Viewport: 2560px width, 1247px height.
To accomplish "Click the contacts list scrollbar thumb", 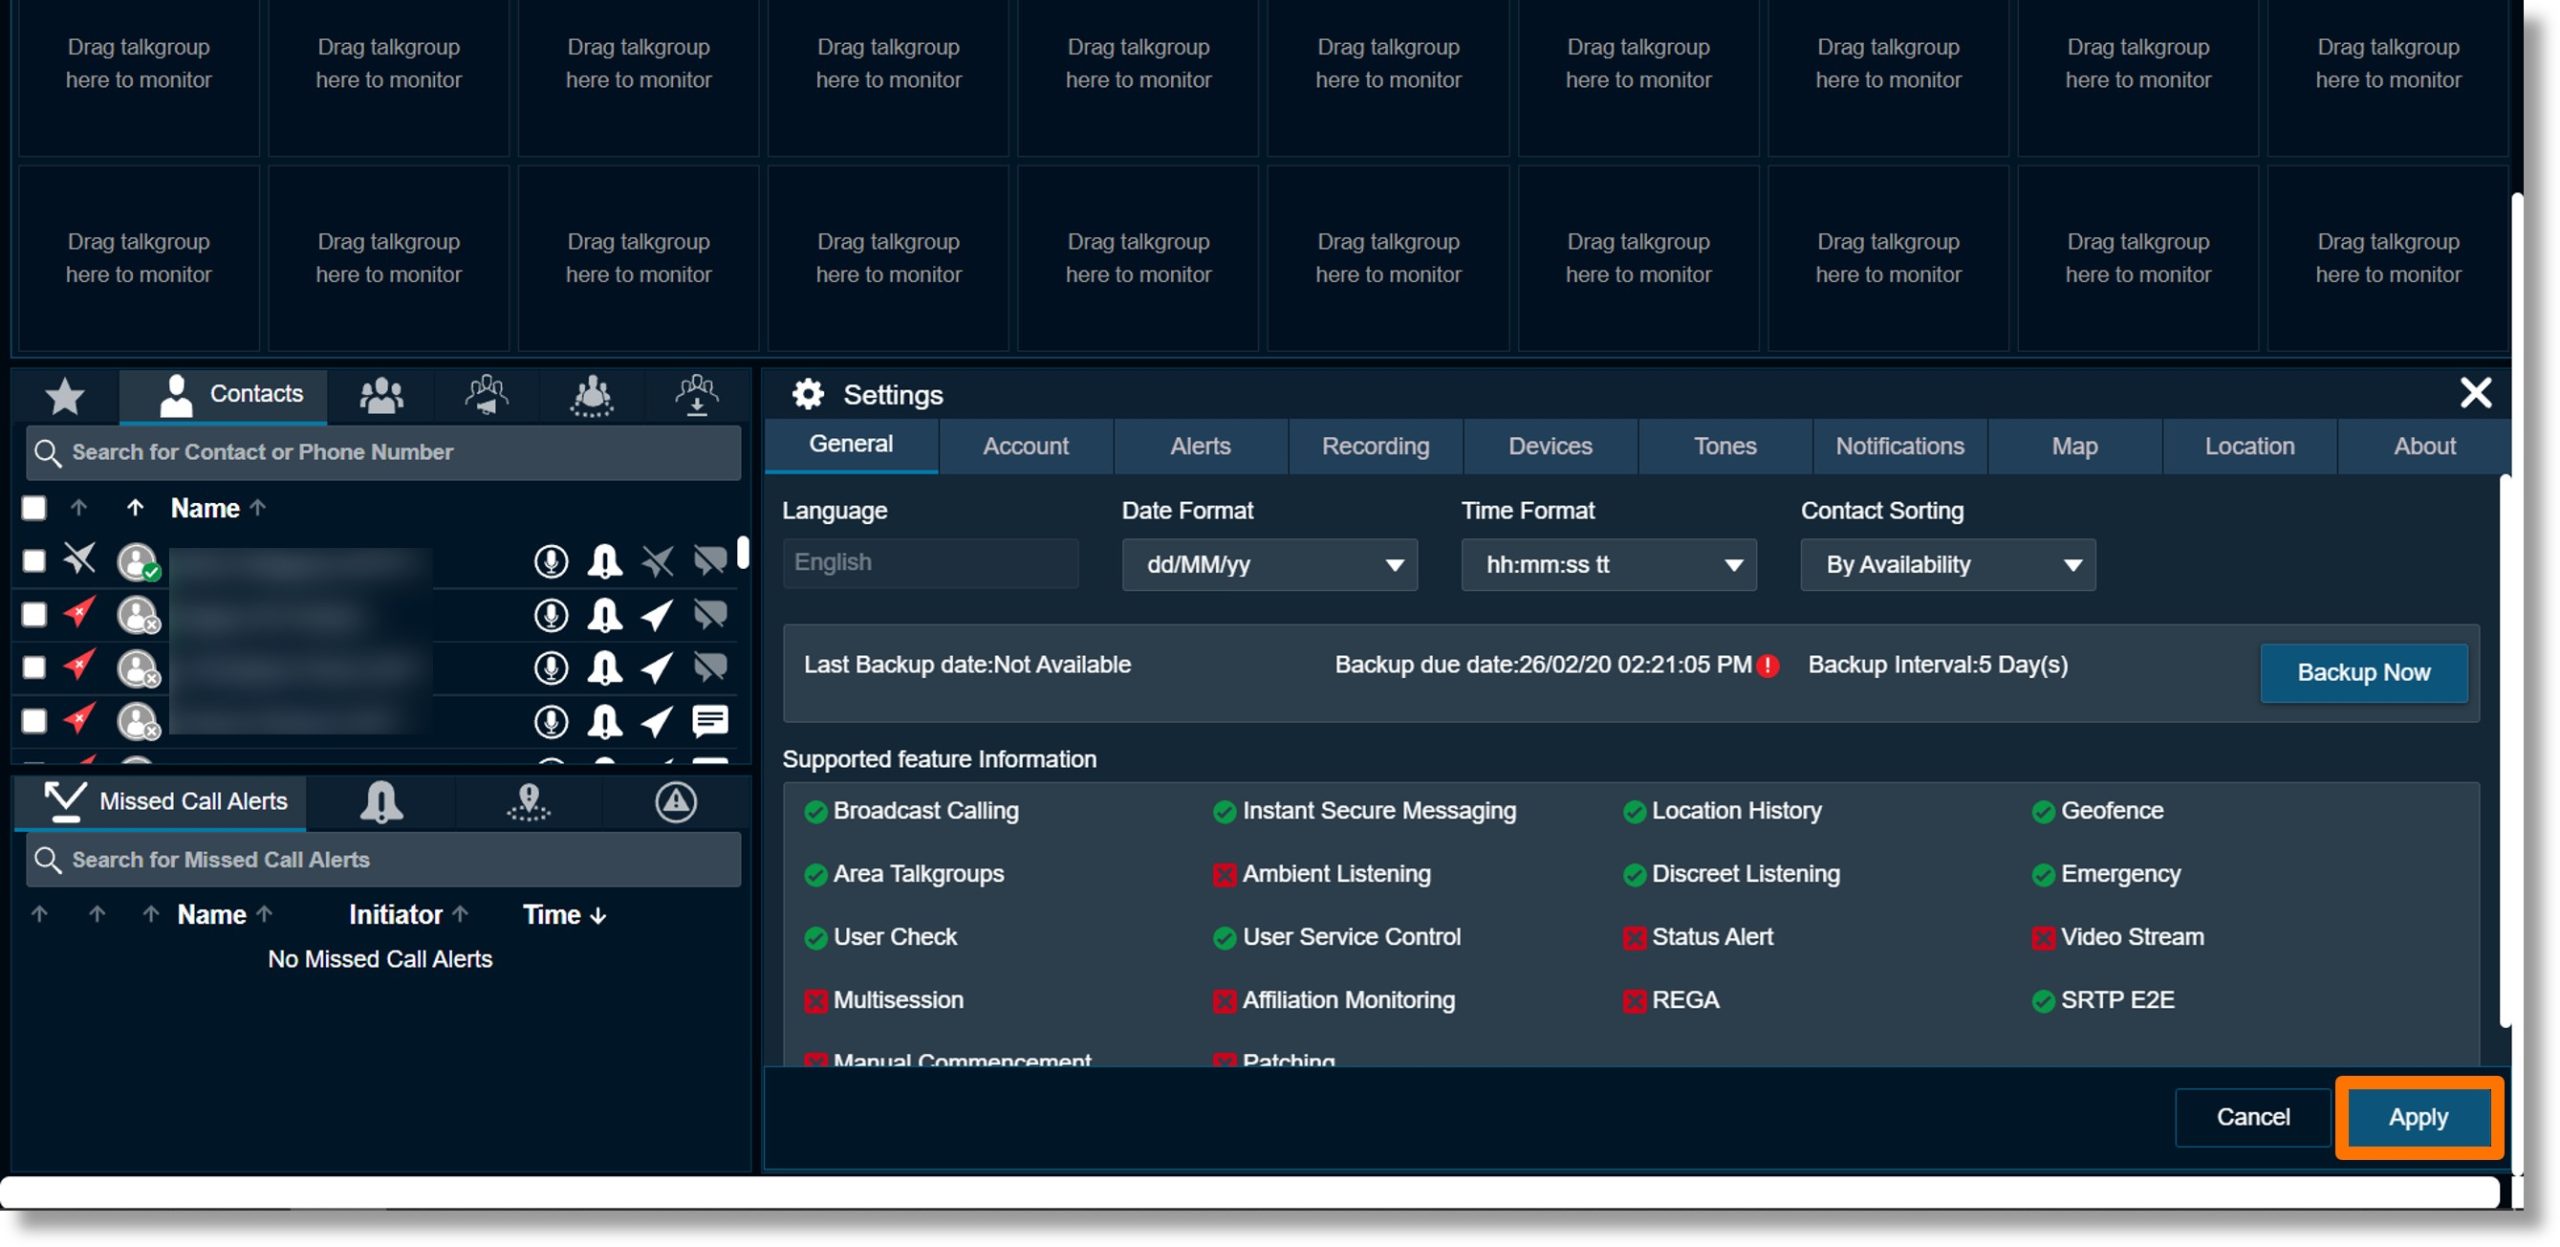I will coord(743,553).
